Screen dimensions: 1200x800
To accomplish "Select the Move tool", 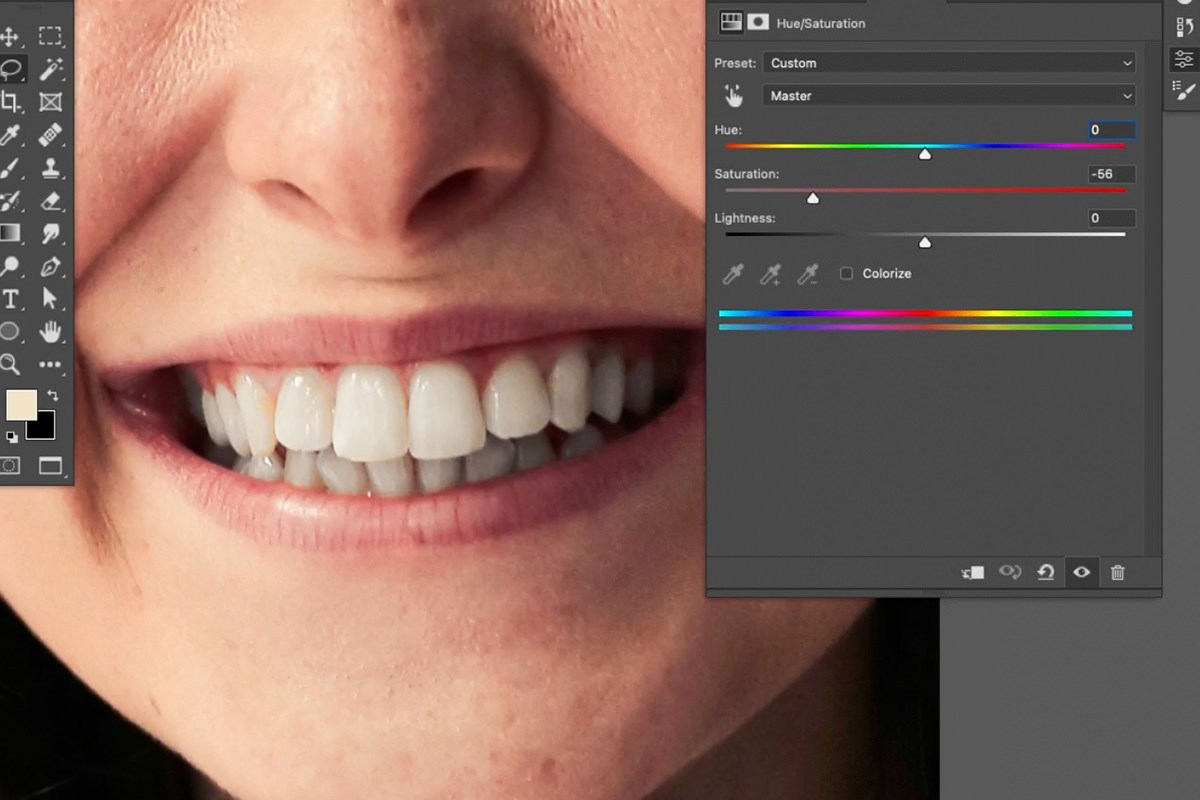I will coord(10,37).
